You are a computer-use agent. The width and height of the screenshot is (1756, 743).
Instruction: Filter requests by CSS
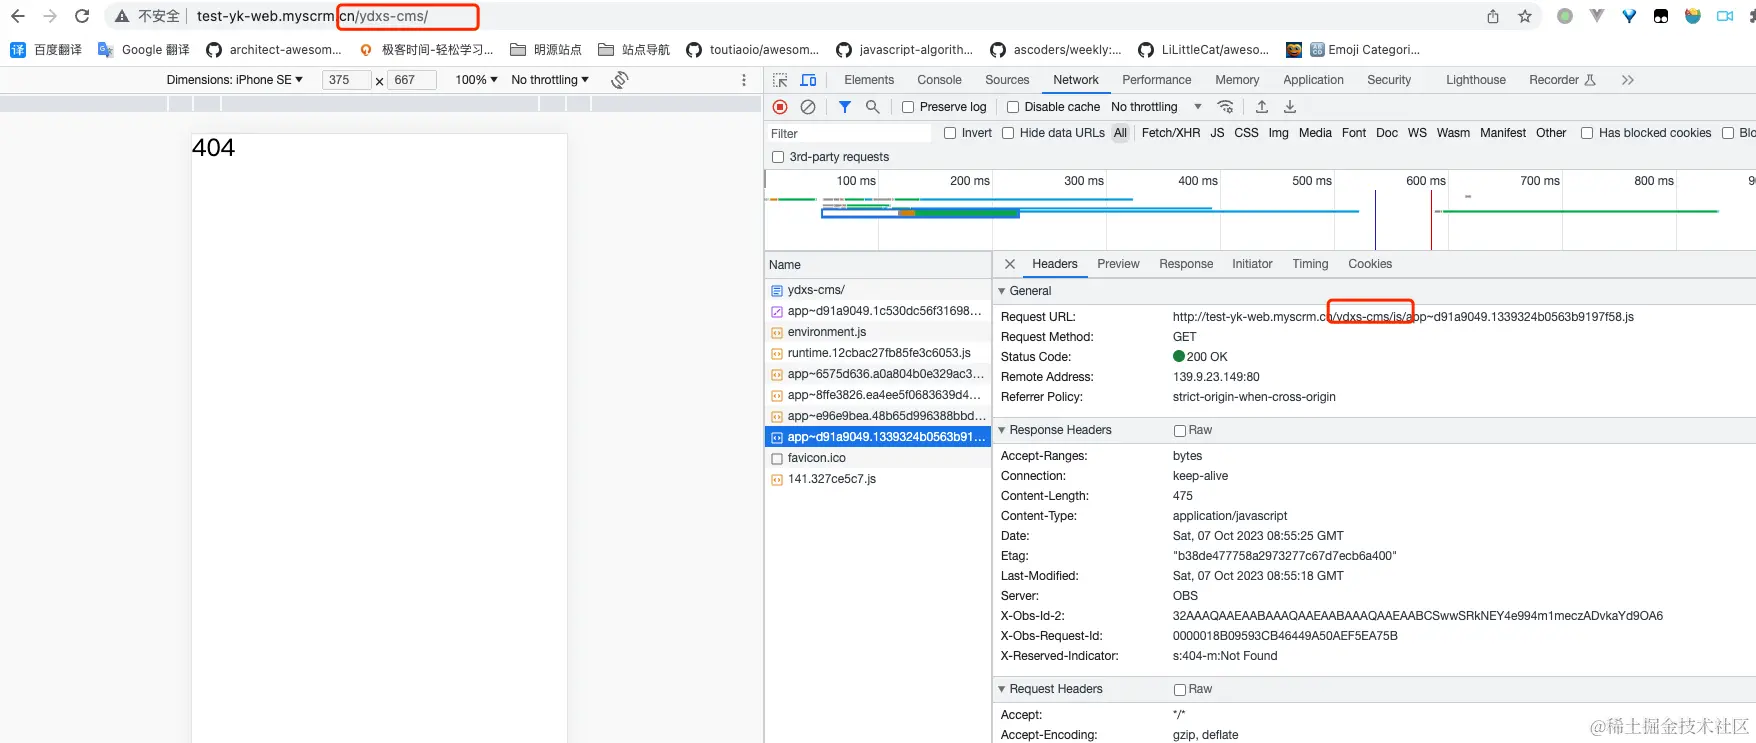pyautogui.click(x=1246, y=133)
